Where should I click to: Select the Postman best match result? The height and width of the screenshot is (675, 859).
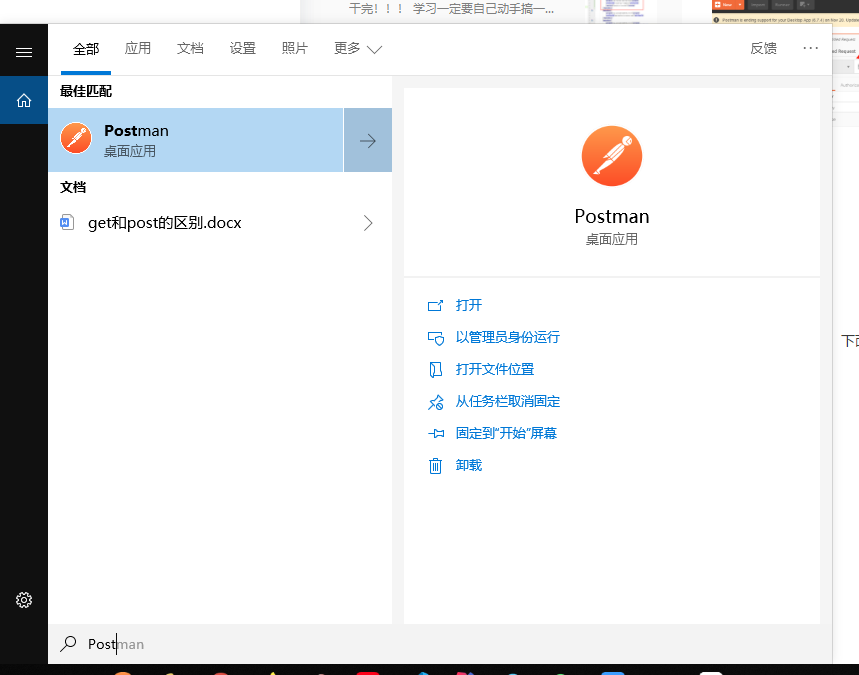(196, 140)
